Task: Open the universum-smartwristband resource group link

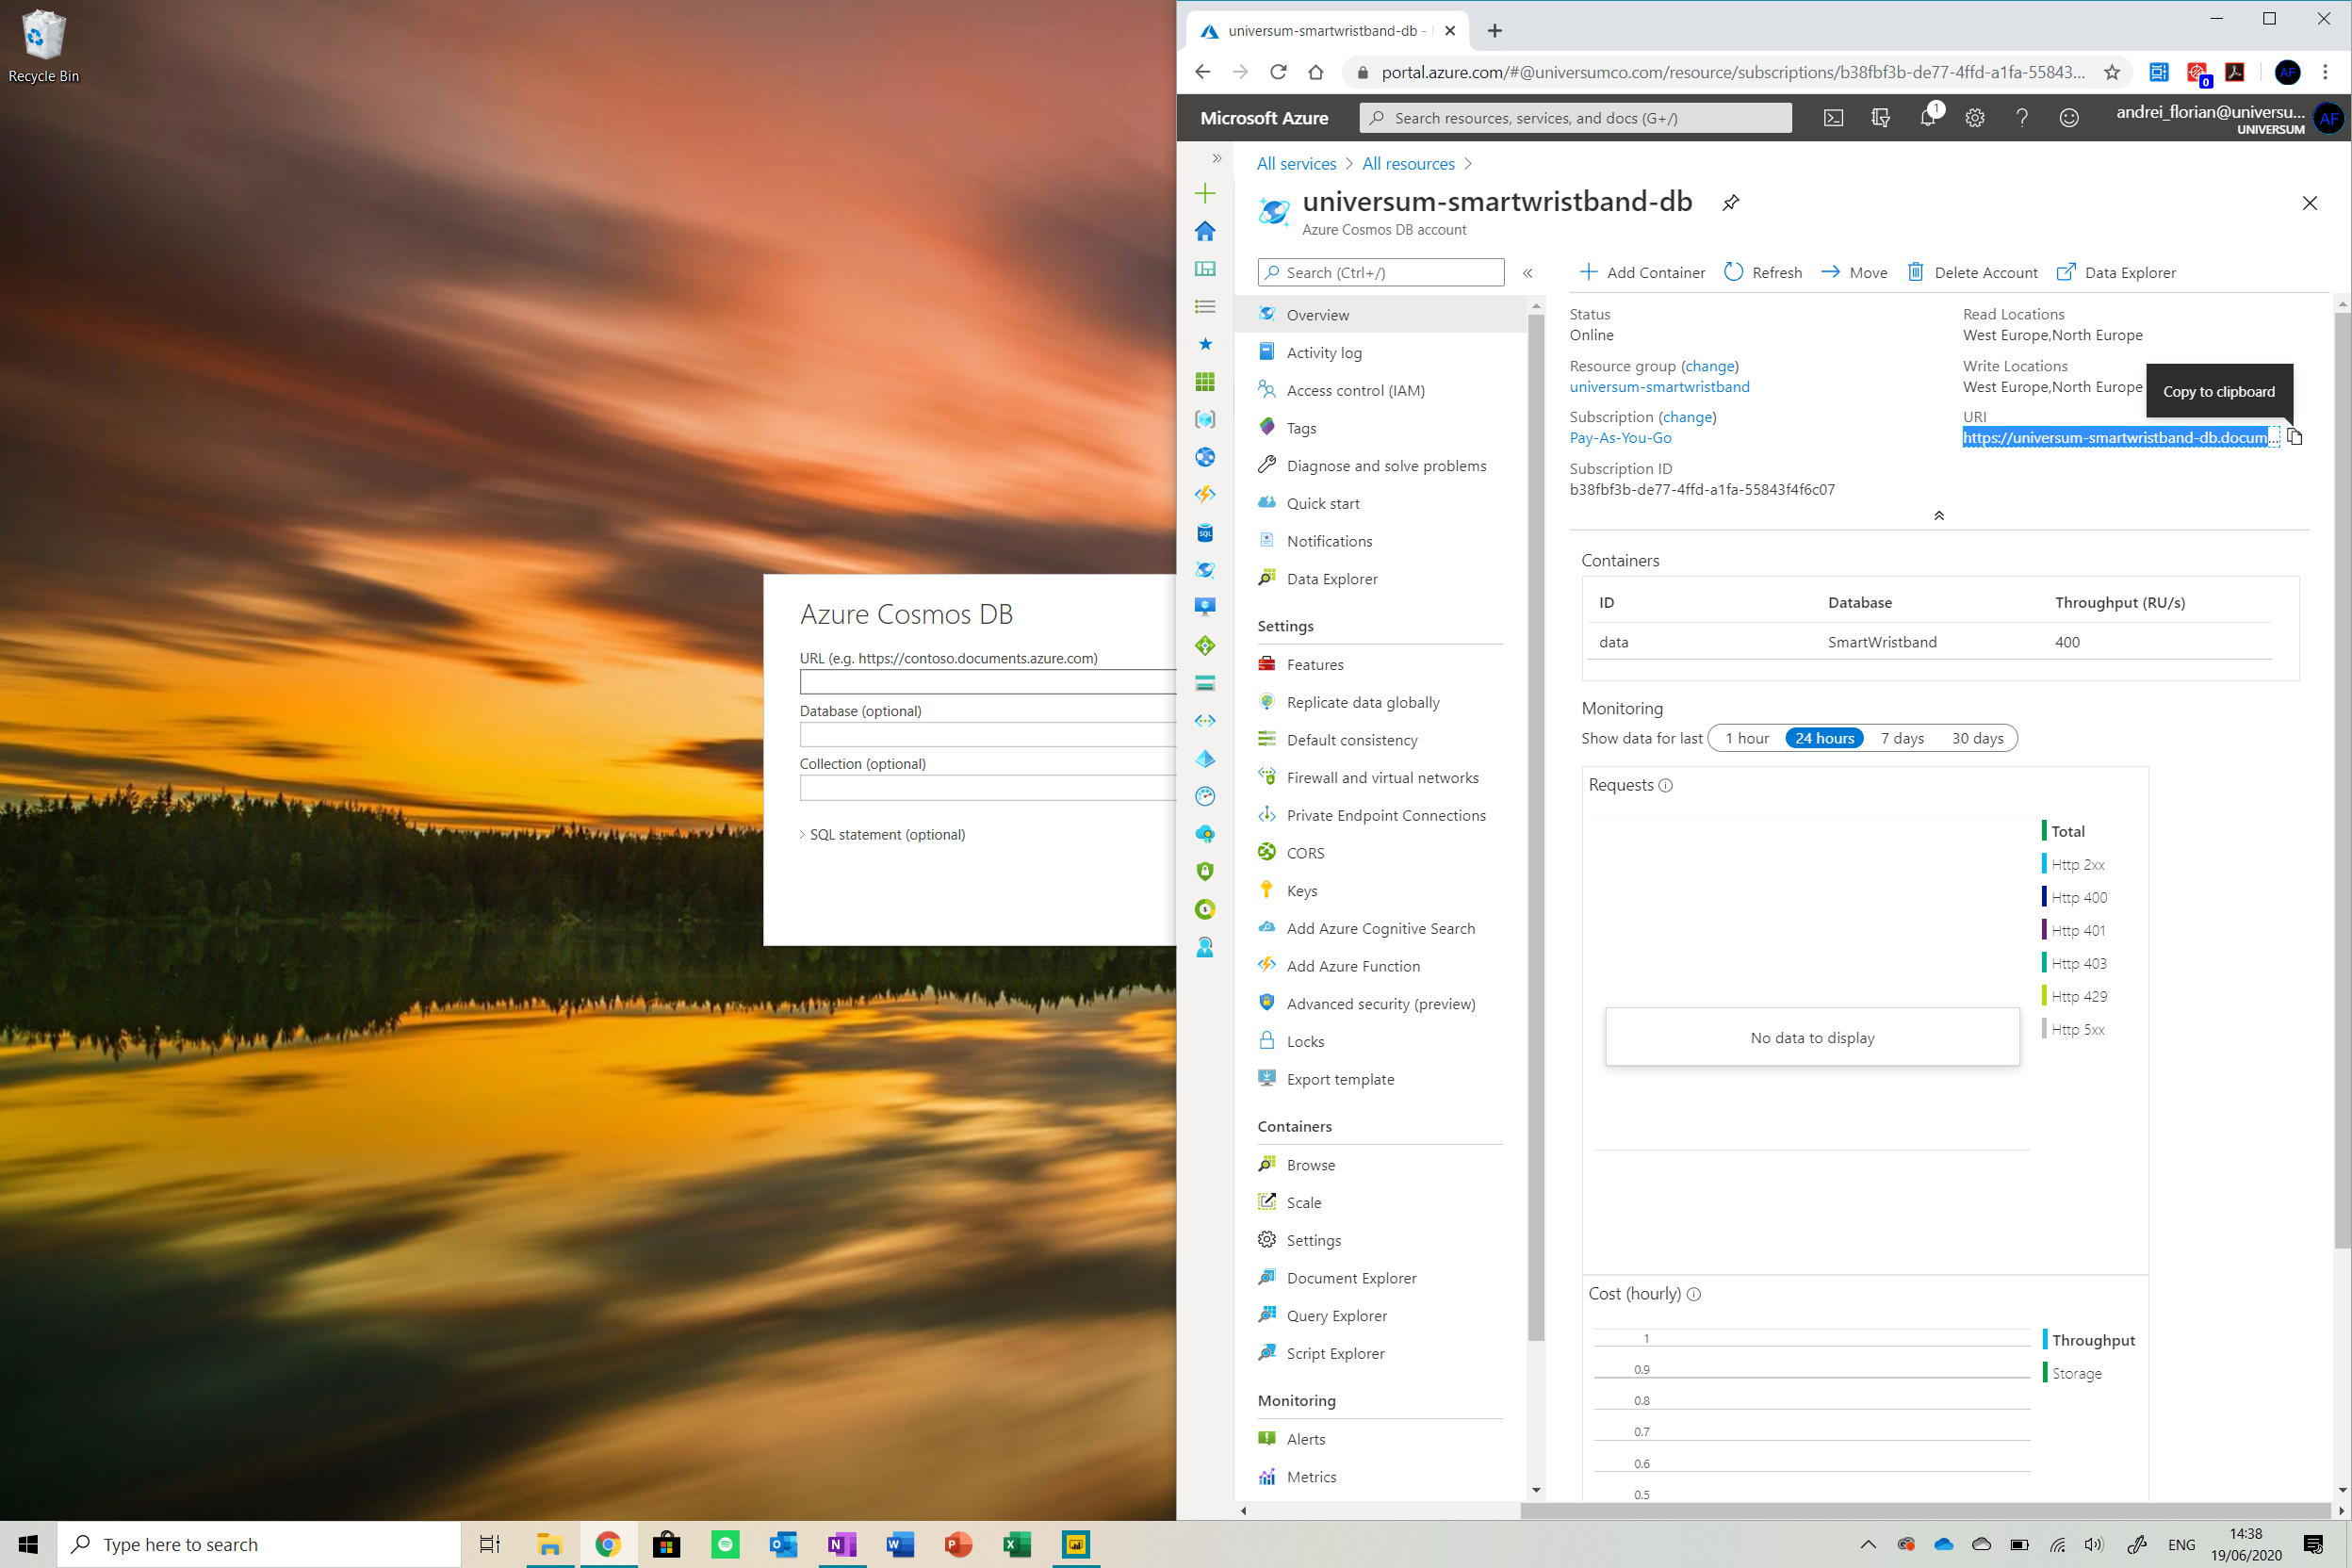Action: pos(1659,387)
